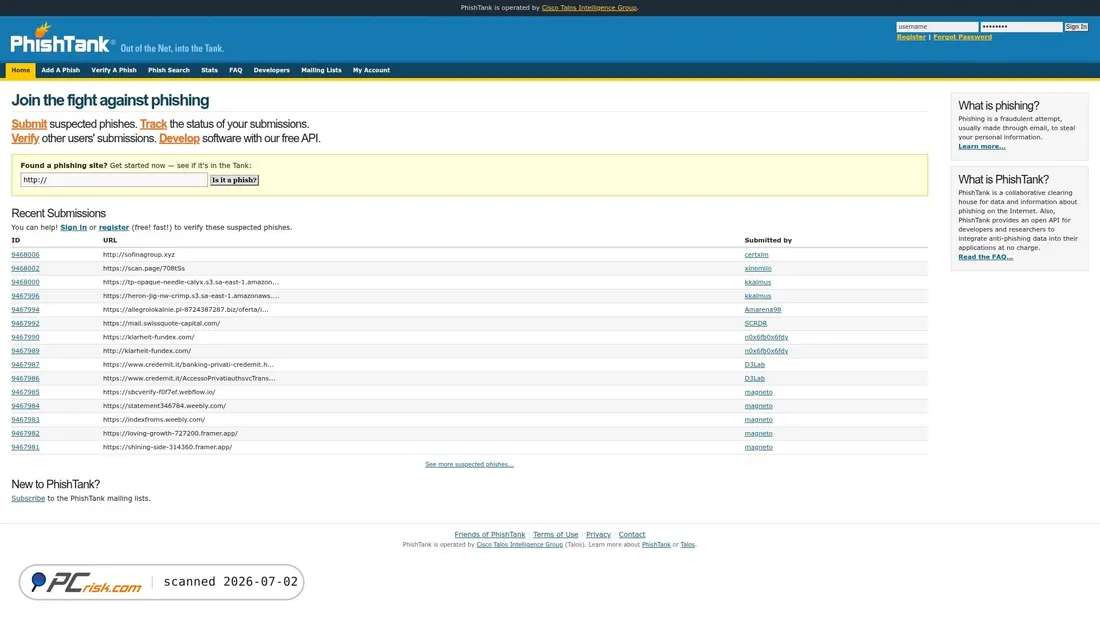Select URL text https://scan.page/708tSs
The image size is (1100, 619).
[x=144, y=268]
